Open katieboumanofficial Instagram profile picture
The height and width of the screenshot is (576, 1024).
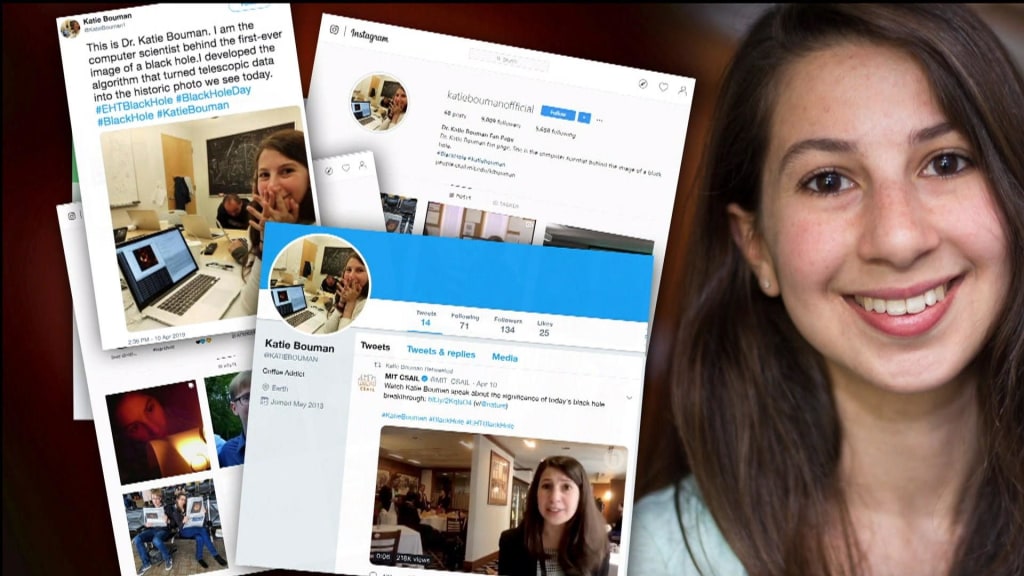coord(380,103)
